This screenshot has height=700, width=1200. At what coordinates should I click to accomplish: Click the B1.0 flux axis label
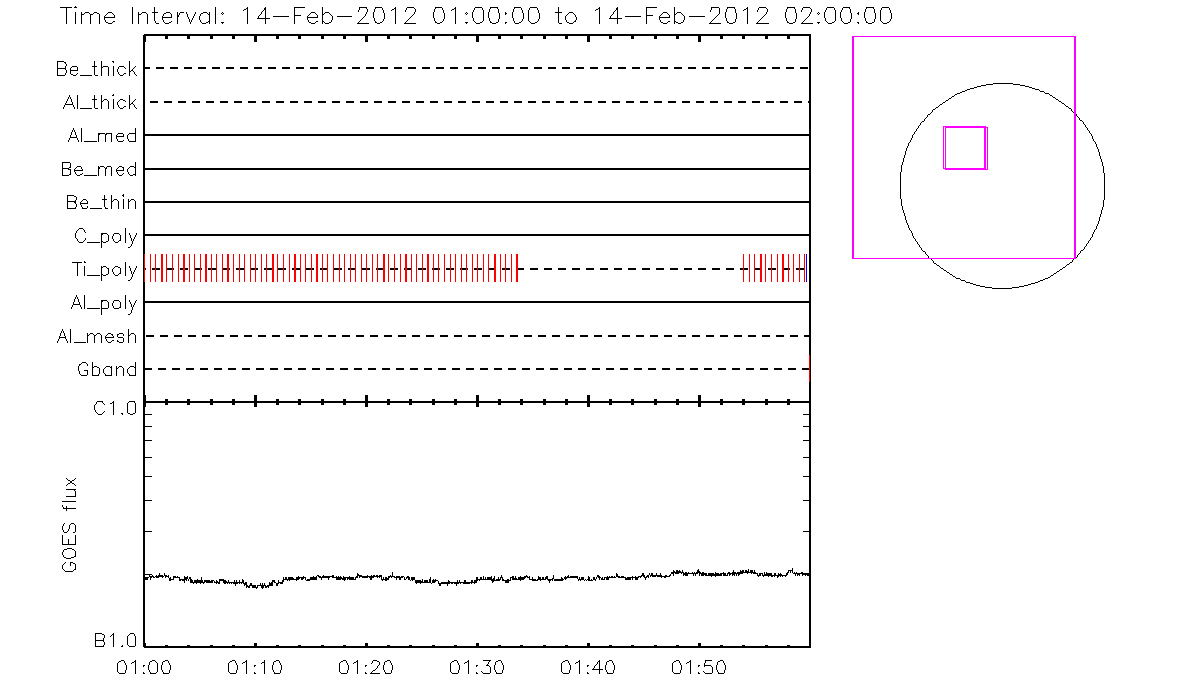(x=116, y=641)
